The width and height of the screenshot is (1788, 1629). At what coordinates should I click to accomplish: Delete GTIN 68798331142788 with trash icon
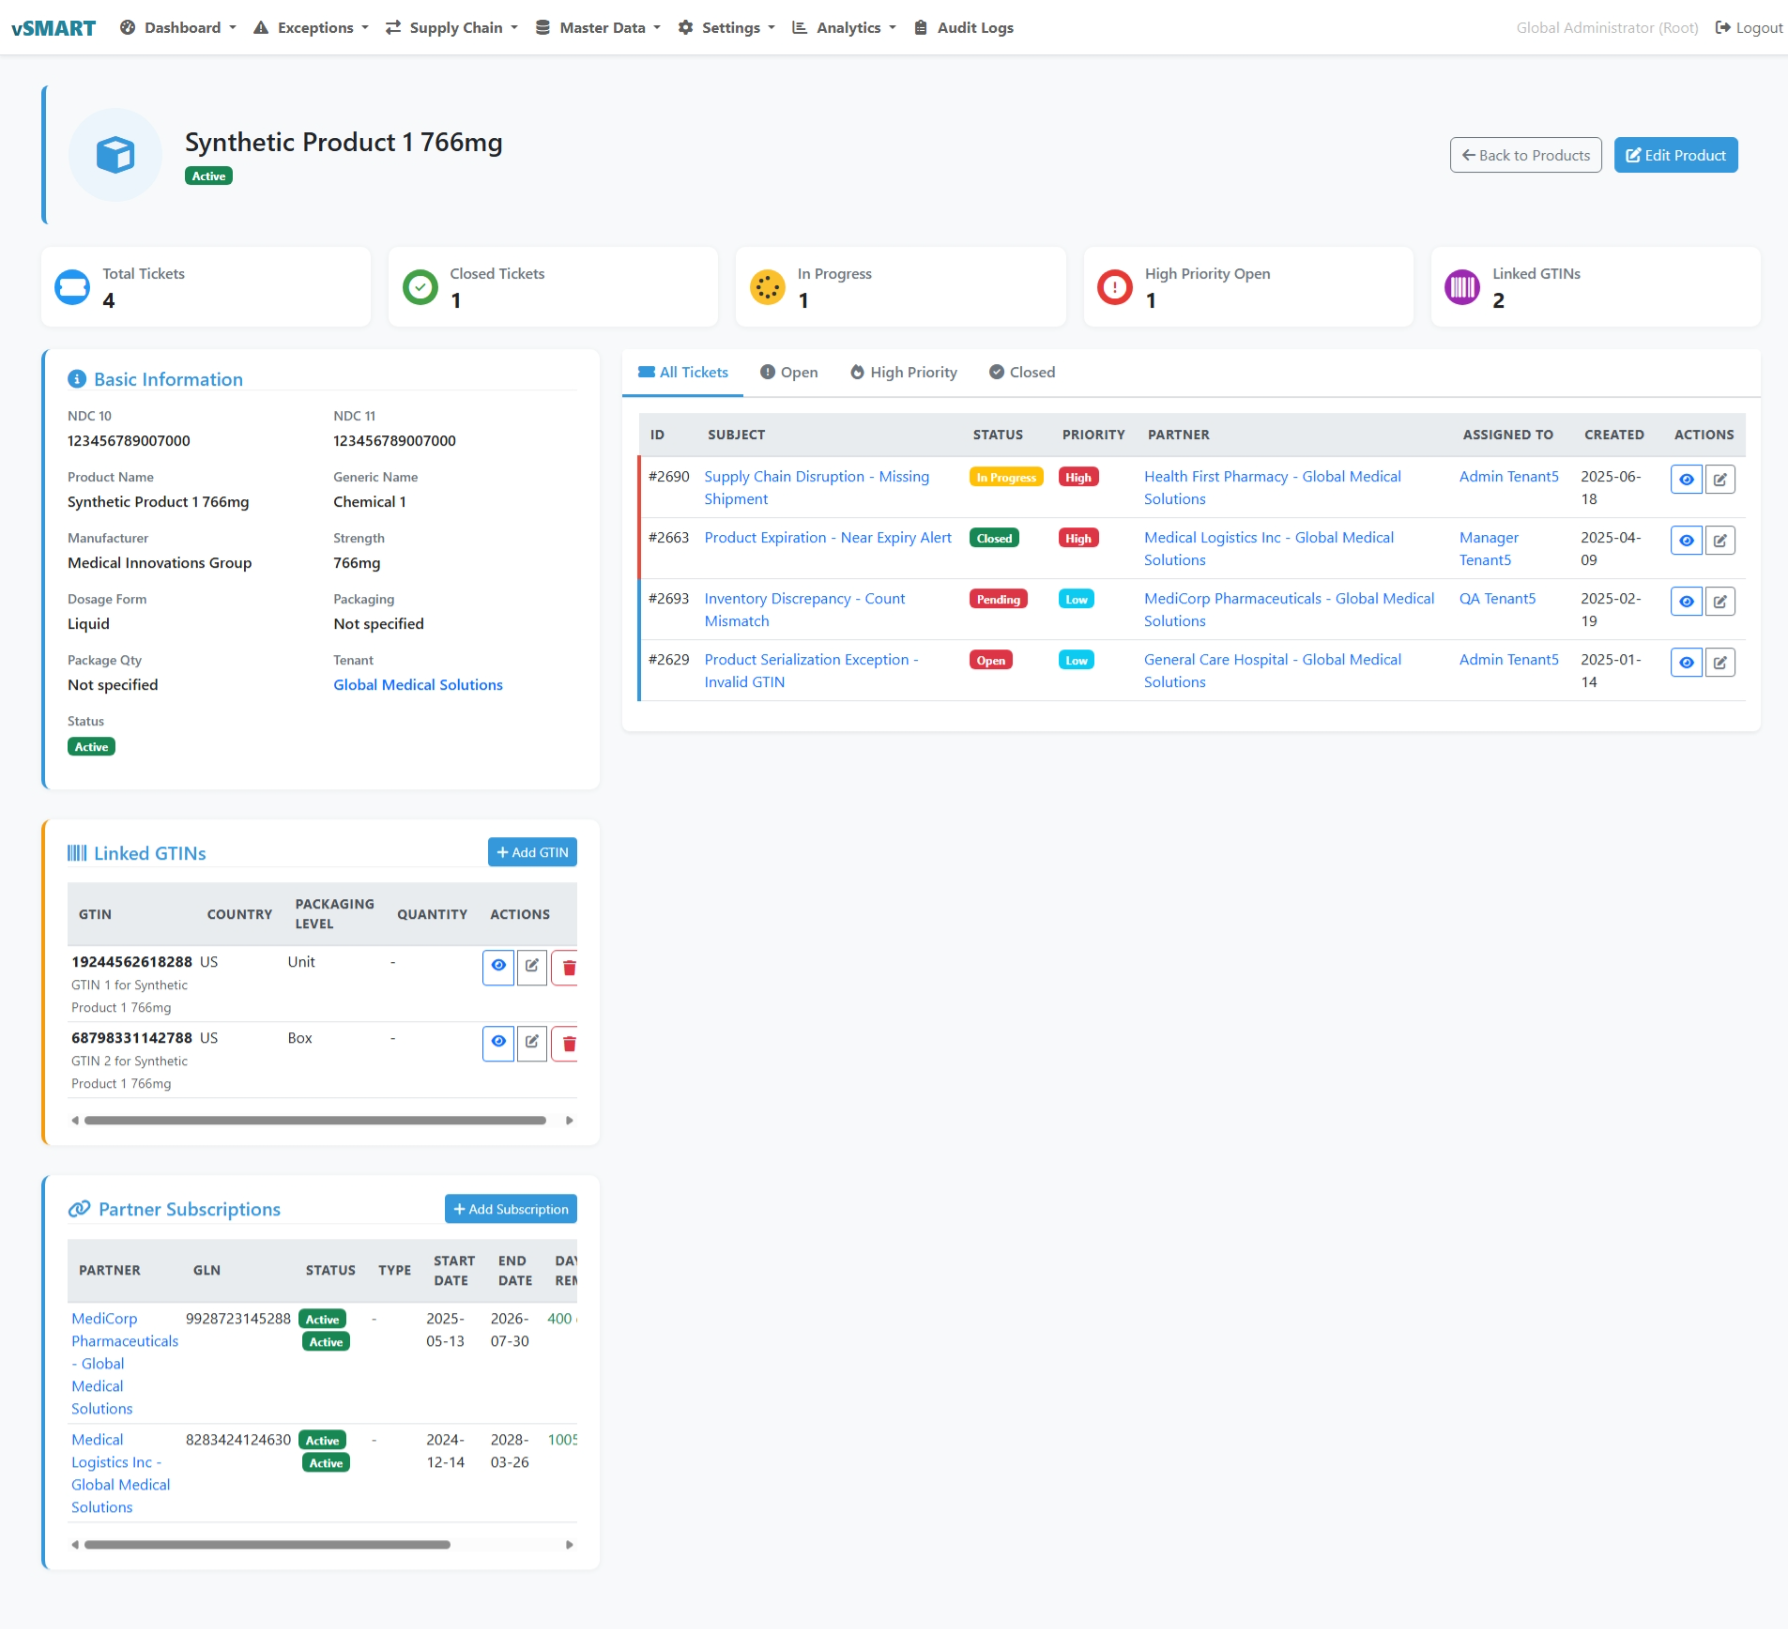[x=568, y=1043]
